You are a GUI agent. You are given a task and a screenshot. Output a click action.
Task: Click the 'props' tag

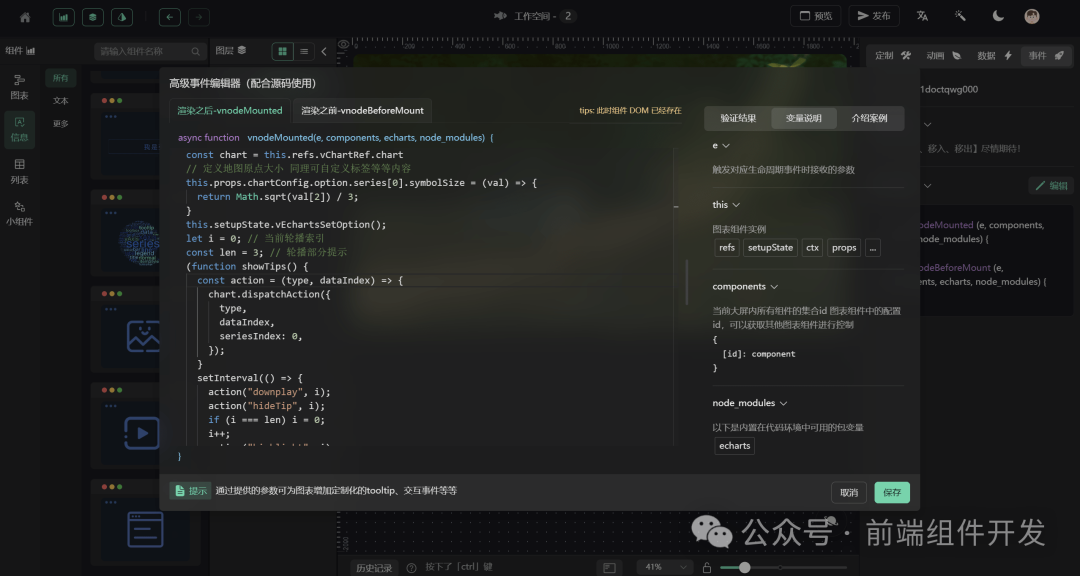844,248
